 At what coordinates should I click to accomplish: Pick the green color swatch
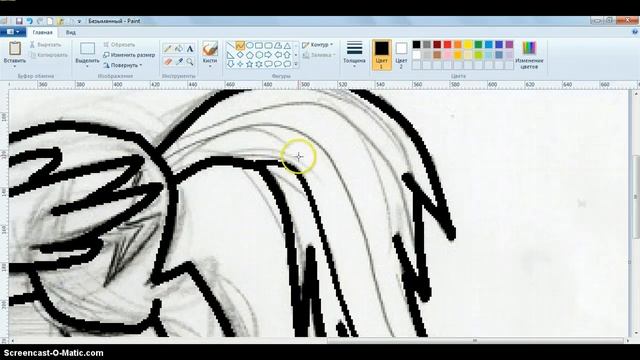coord(478,44)
